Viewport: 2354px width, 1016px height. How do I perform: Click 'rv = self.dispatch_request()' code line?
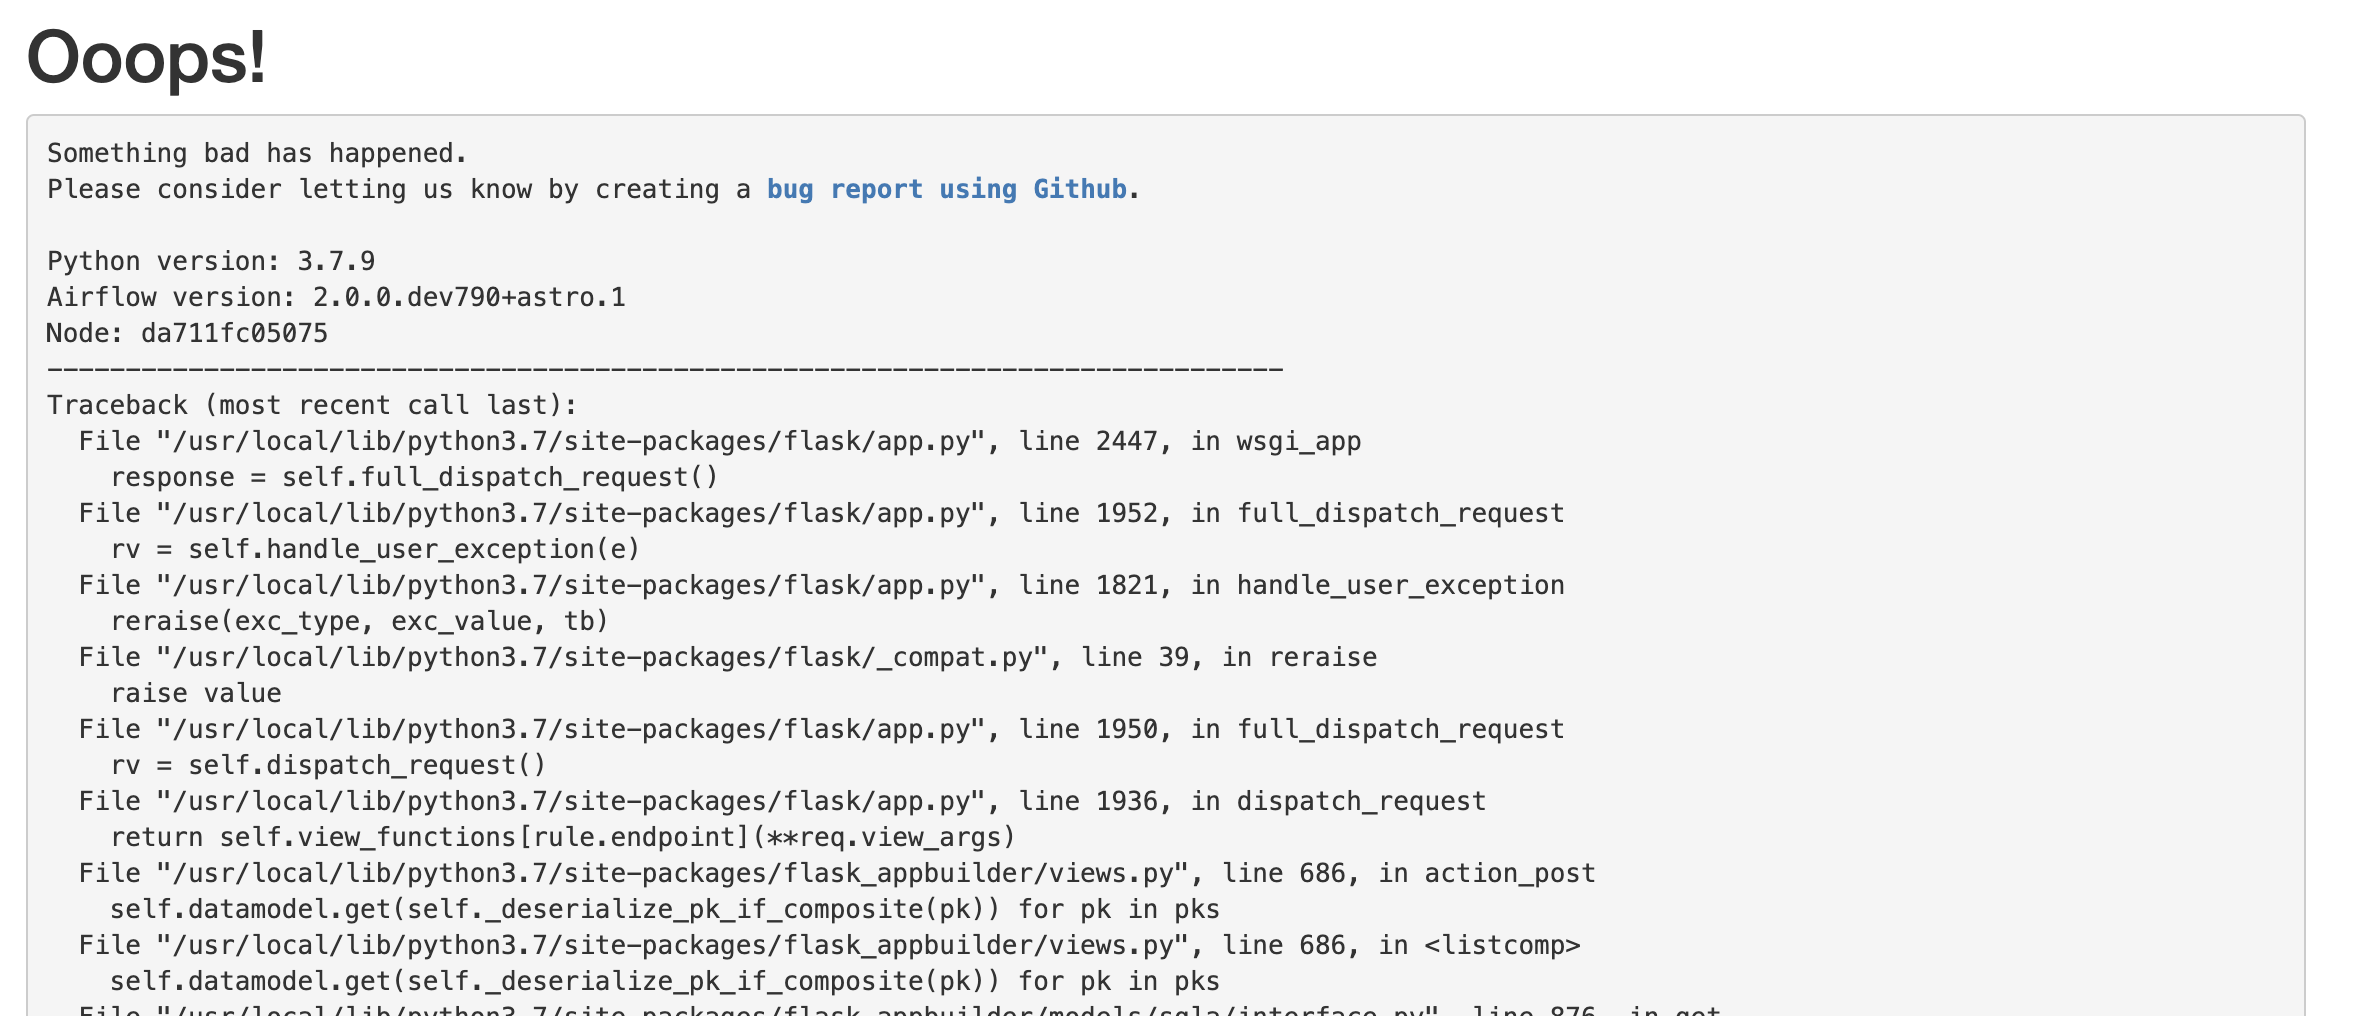click(328, 765)
